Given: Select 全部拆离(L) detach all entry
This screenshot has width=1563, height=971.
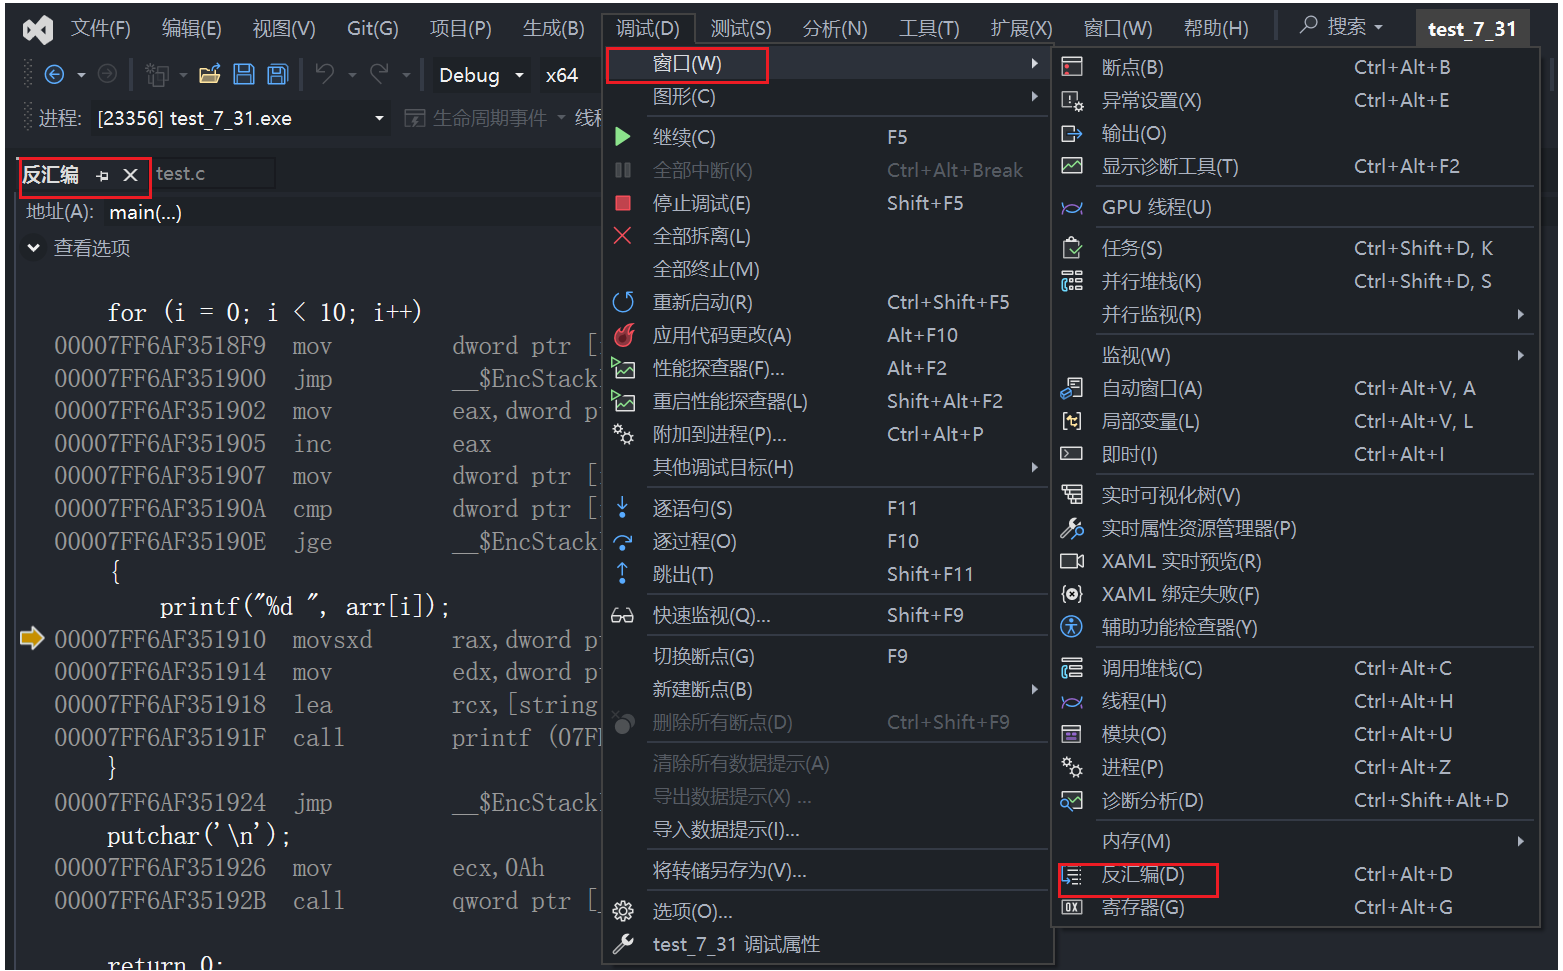Looking at the screenshot, I should point(828,236).
